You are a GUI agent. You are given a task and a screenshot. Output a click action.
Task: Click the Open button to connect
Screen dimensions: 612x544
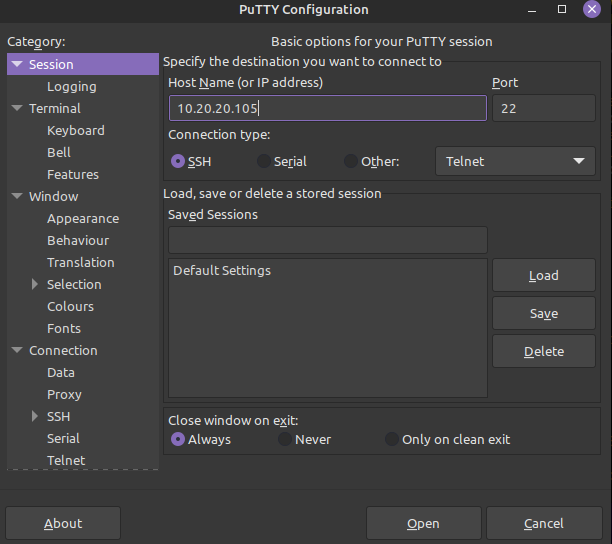click(x=423, y=523)
